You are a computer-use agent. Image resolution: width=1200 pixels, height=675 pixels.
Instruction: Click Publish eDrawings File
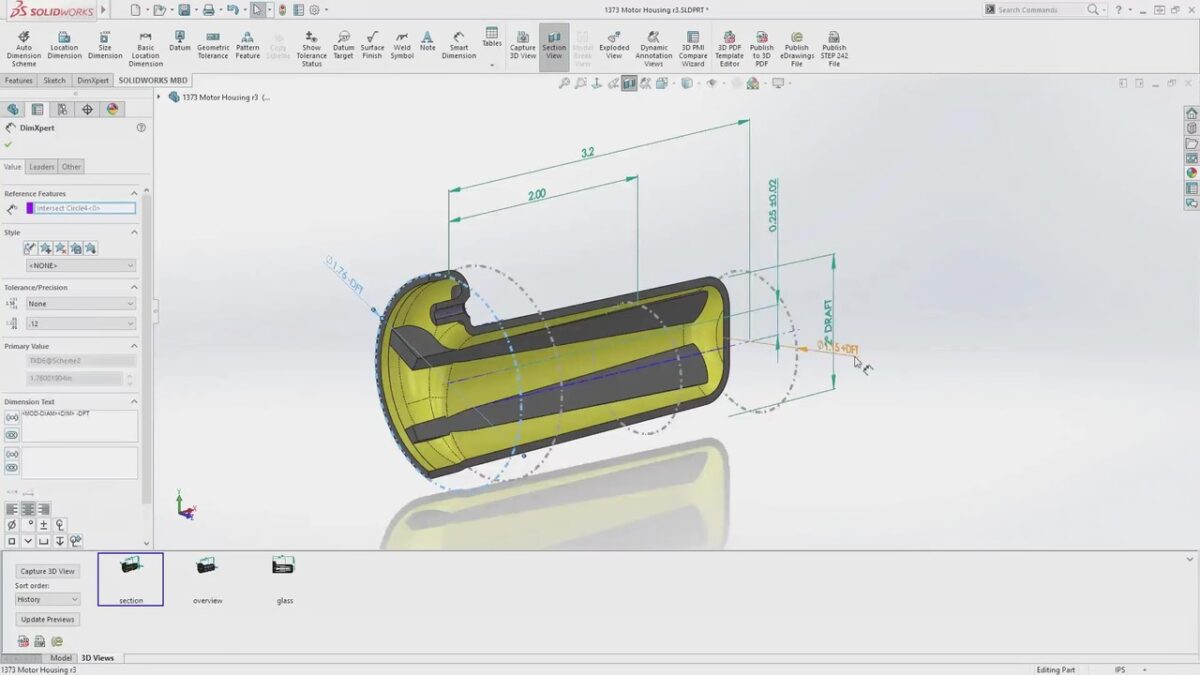tap(797, 48)
